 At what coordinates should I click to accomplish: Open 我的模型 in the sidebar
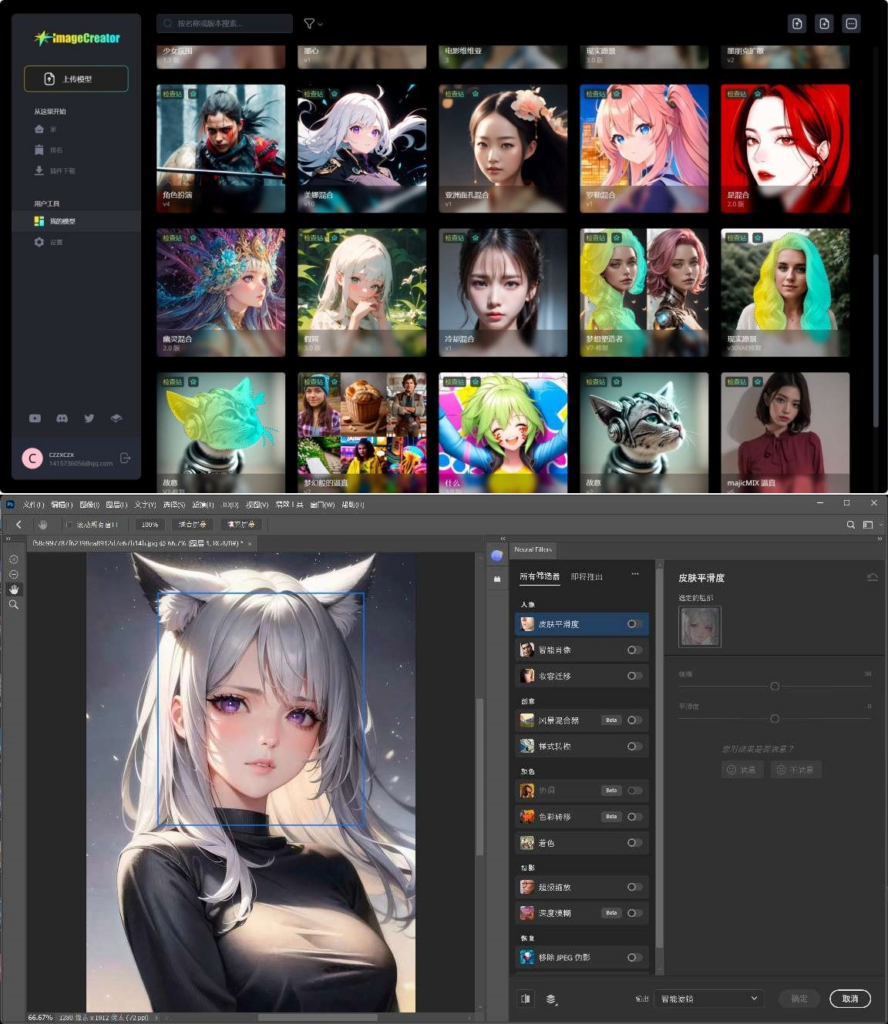[62, 221]
